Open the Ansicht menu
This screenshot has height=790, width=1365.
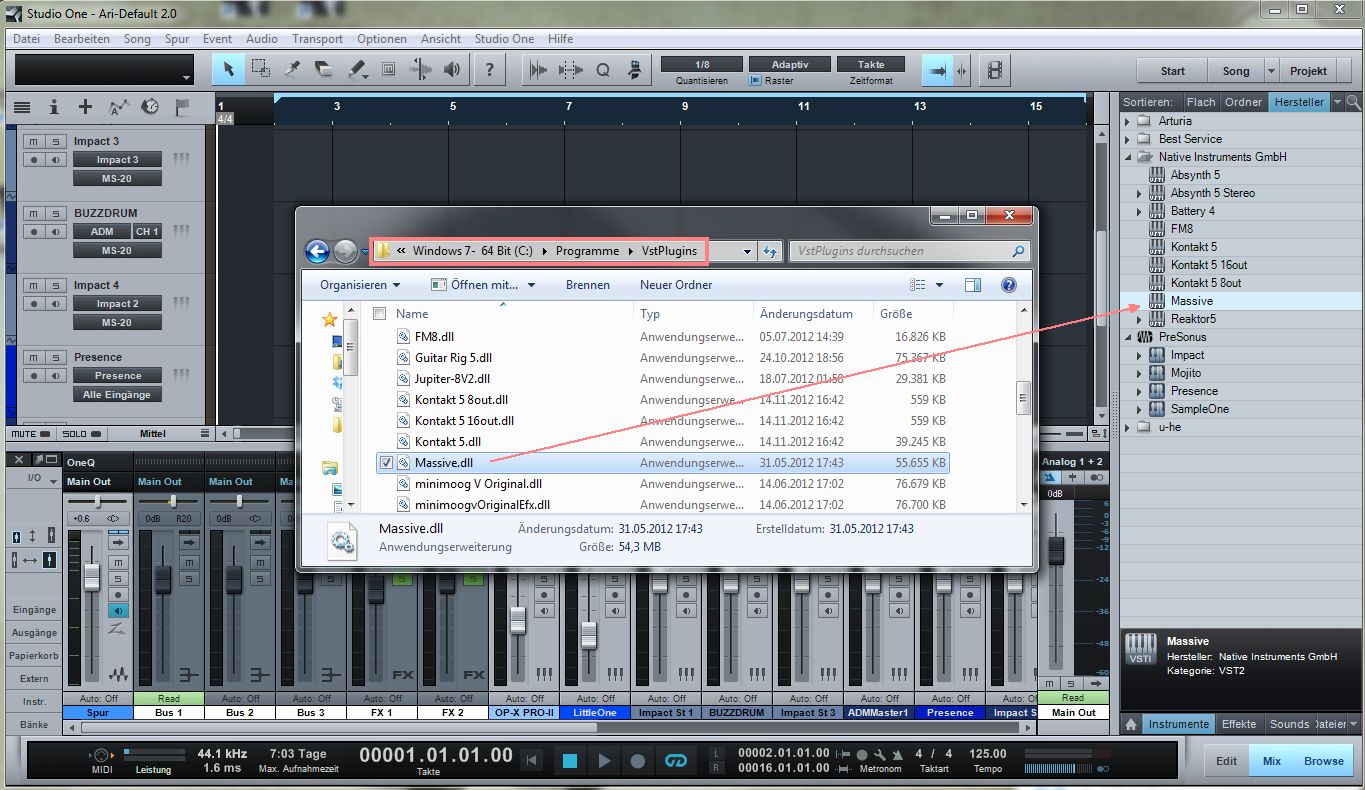coord(441,39)
